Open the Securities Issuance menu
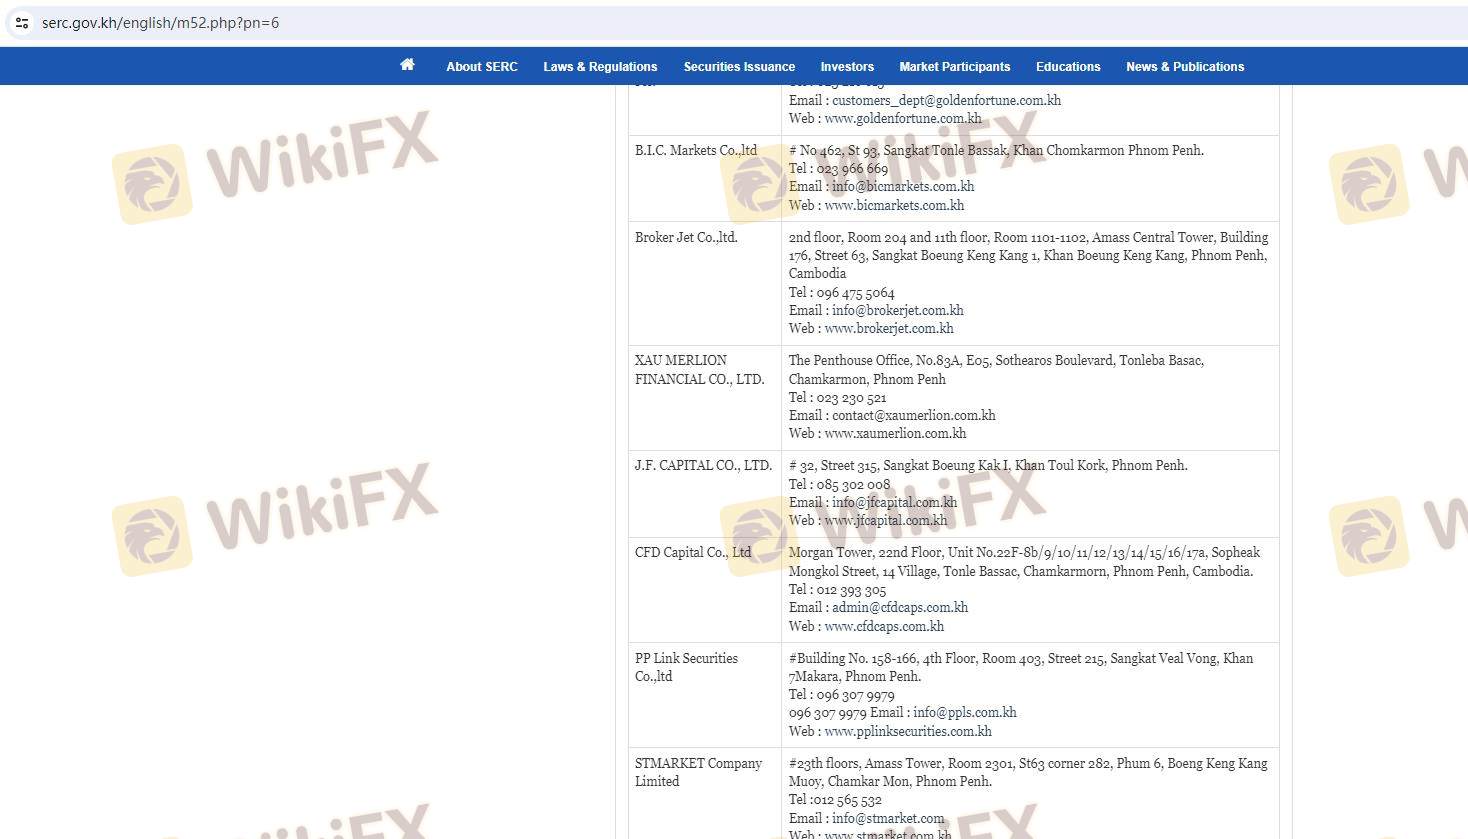Screen dimensions: 1468x839 click(x=739, y=67)
